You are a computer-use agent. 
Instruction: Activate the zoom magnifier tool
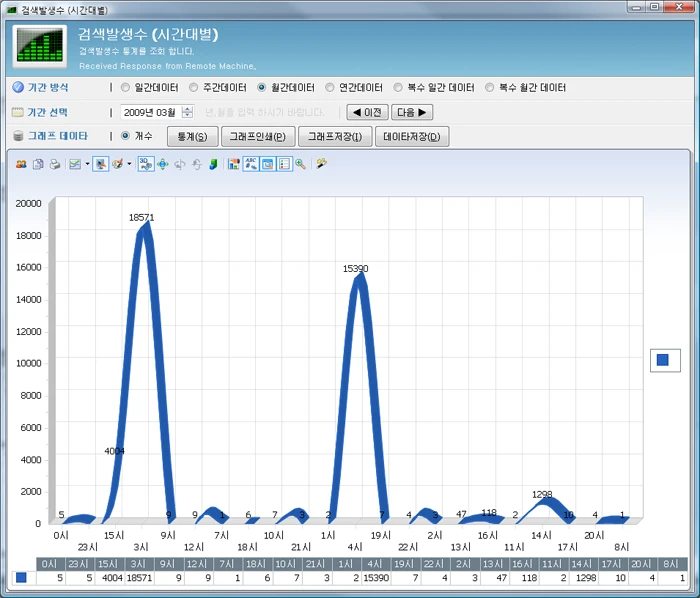[300, 164]
